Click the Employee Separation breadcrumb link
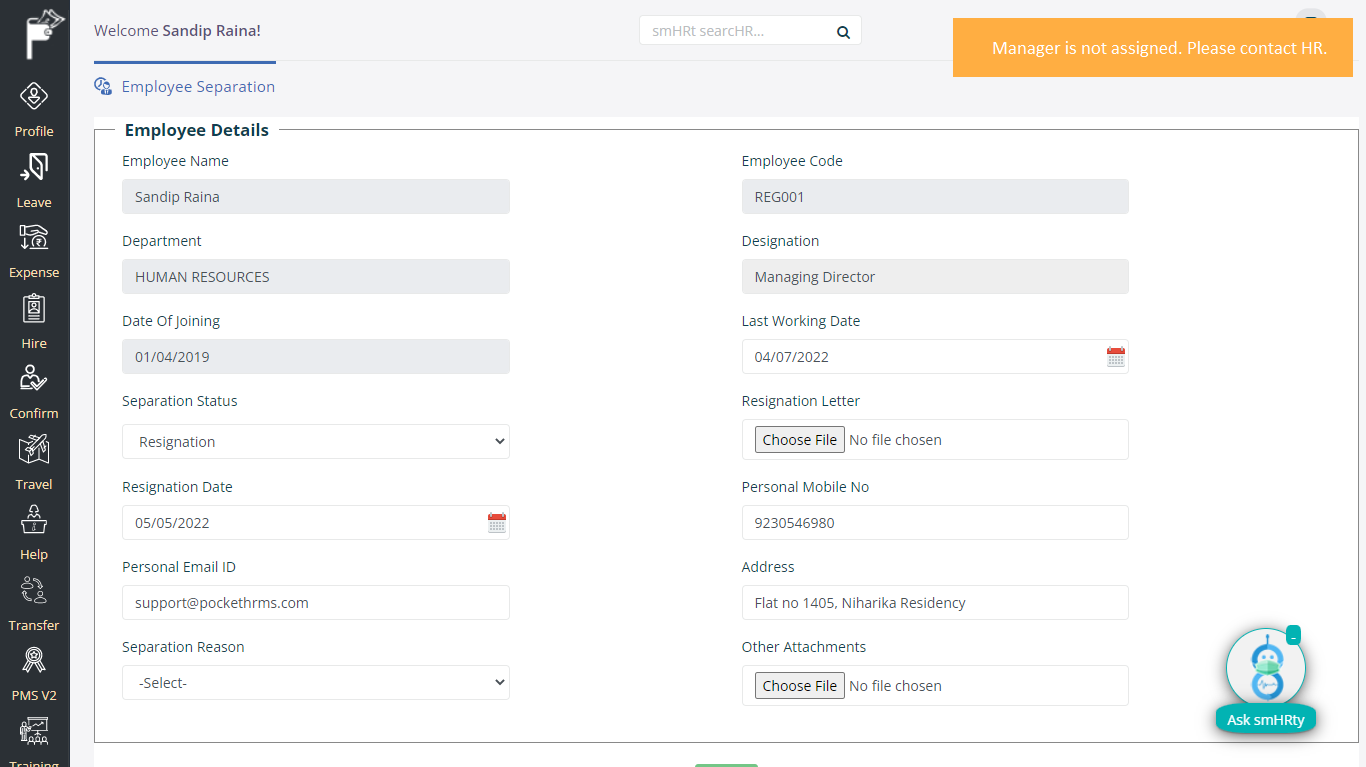This screenshot has width=1366, height=767. pyautogui.click(x=198, y=87)
